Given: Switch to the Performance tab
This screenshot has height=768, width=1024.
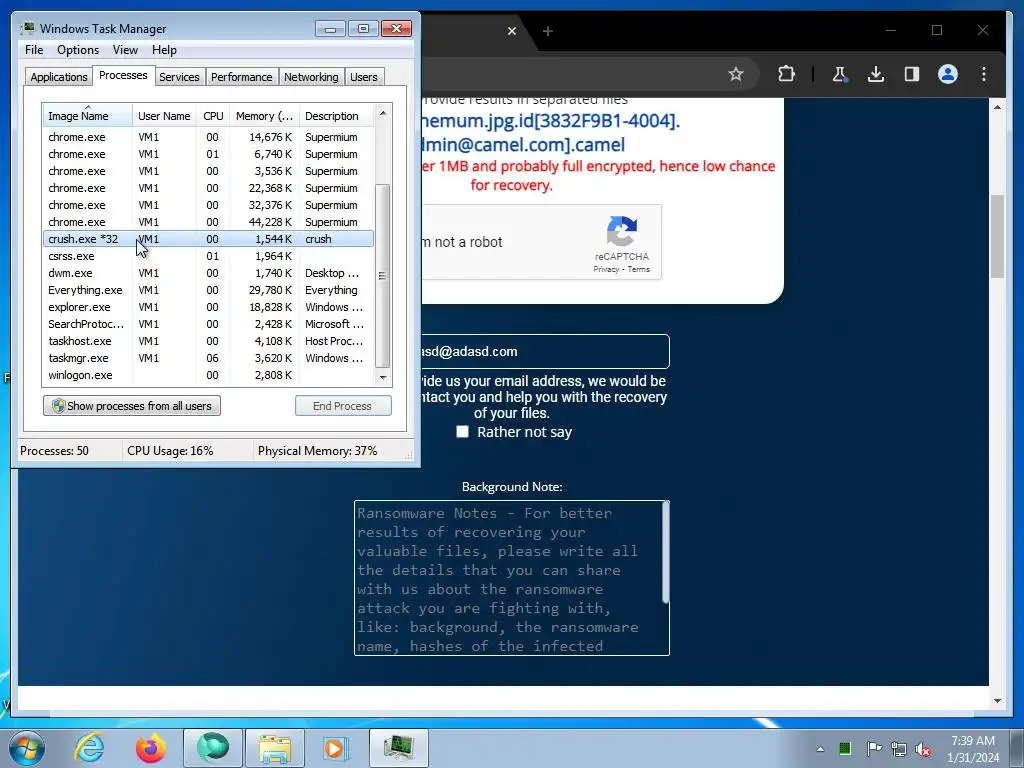Looking at the screenshot, I should 241,77.
